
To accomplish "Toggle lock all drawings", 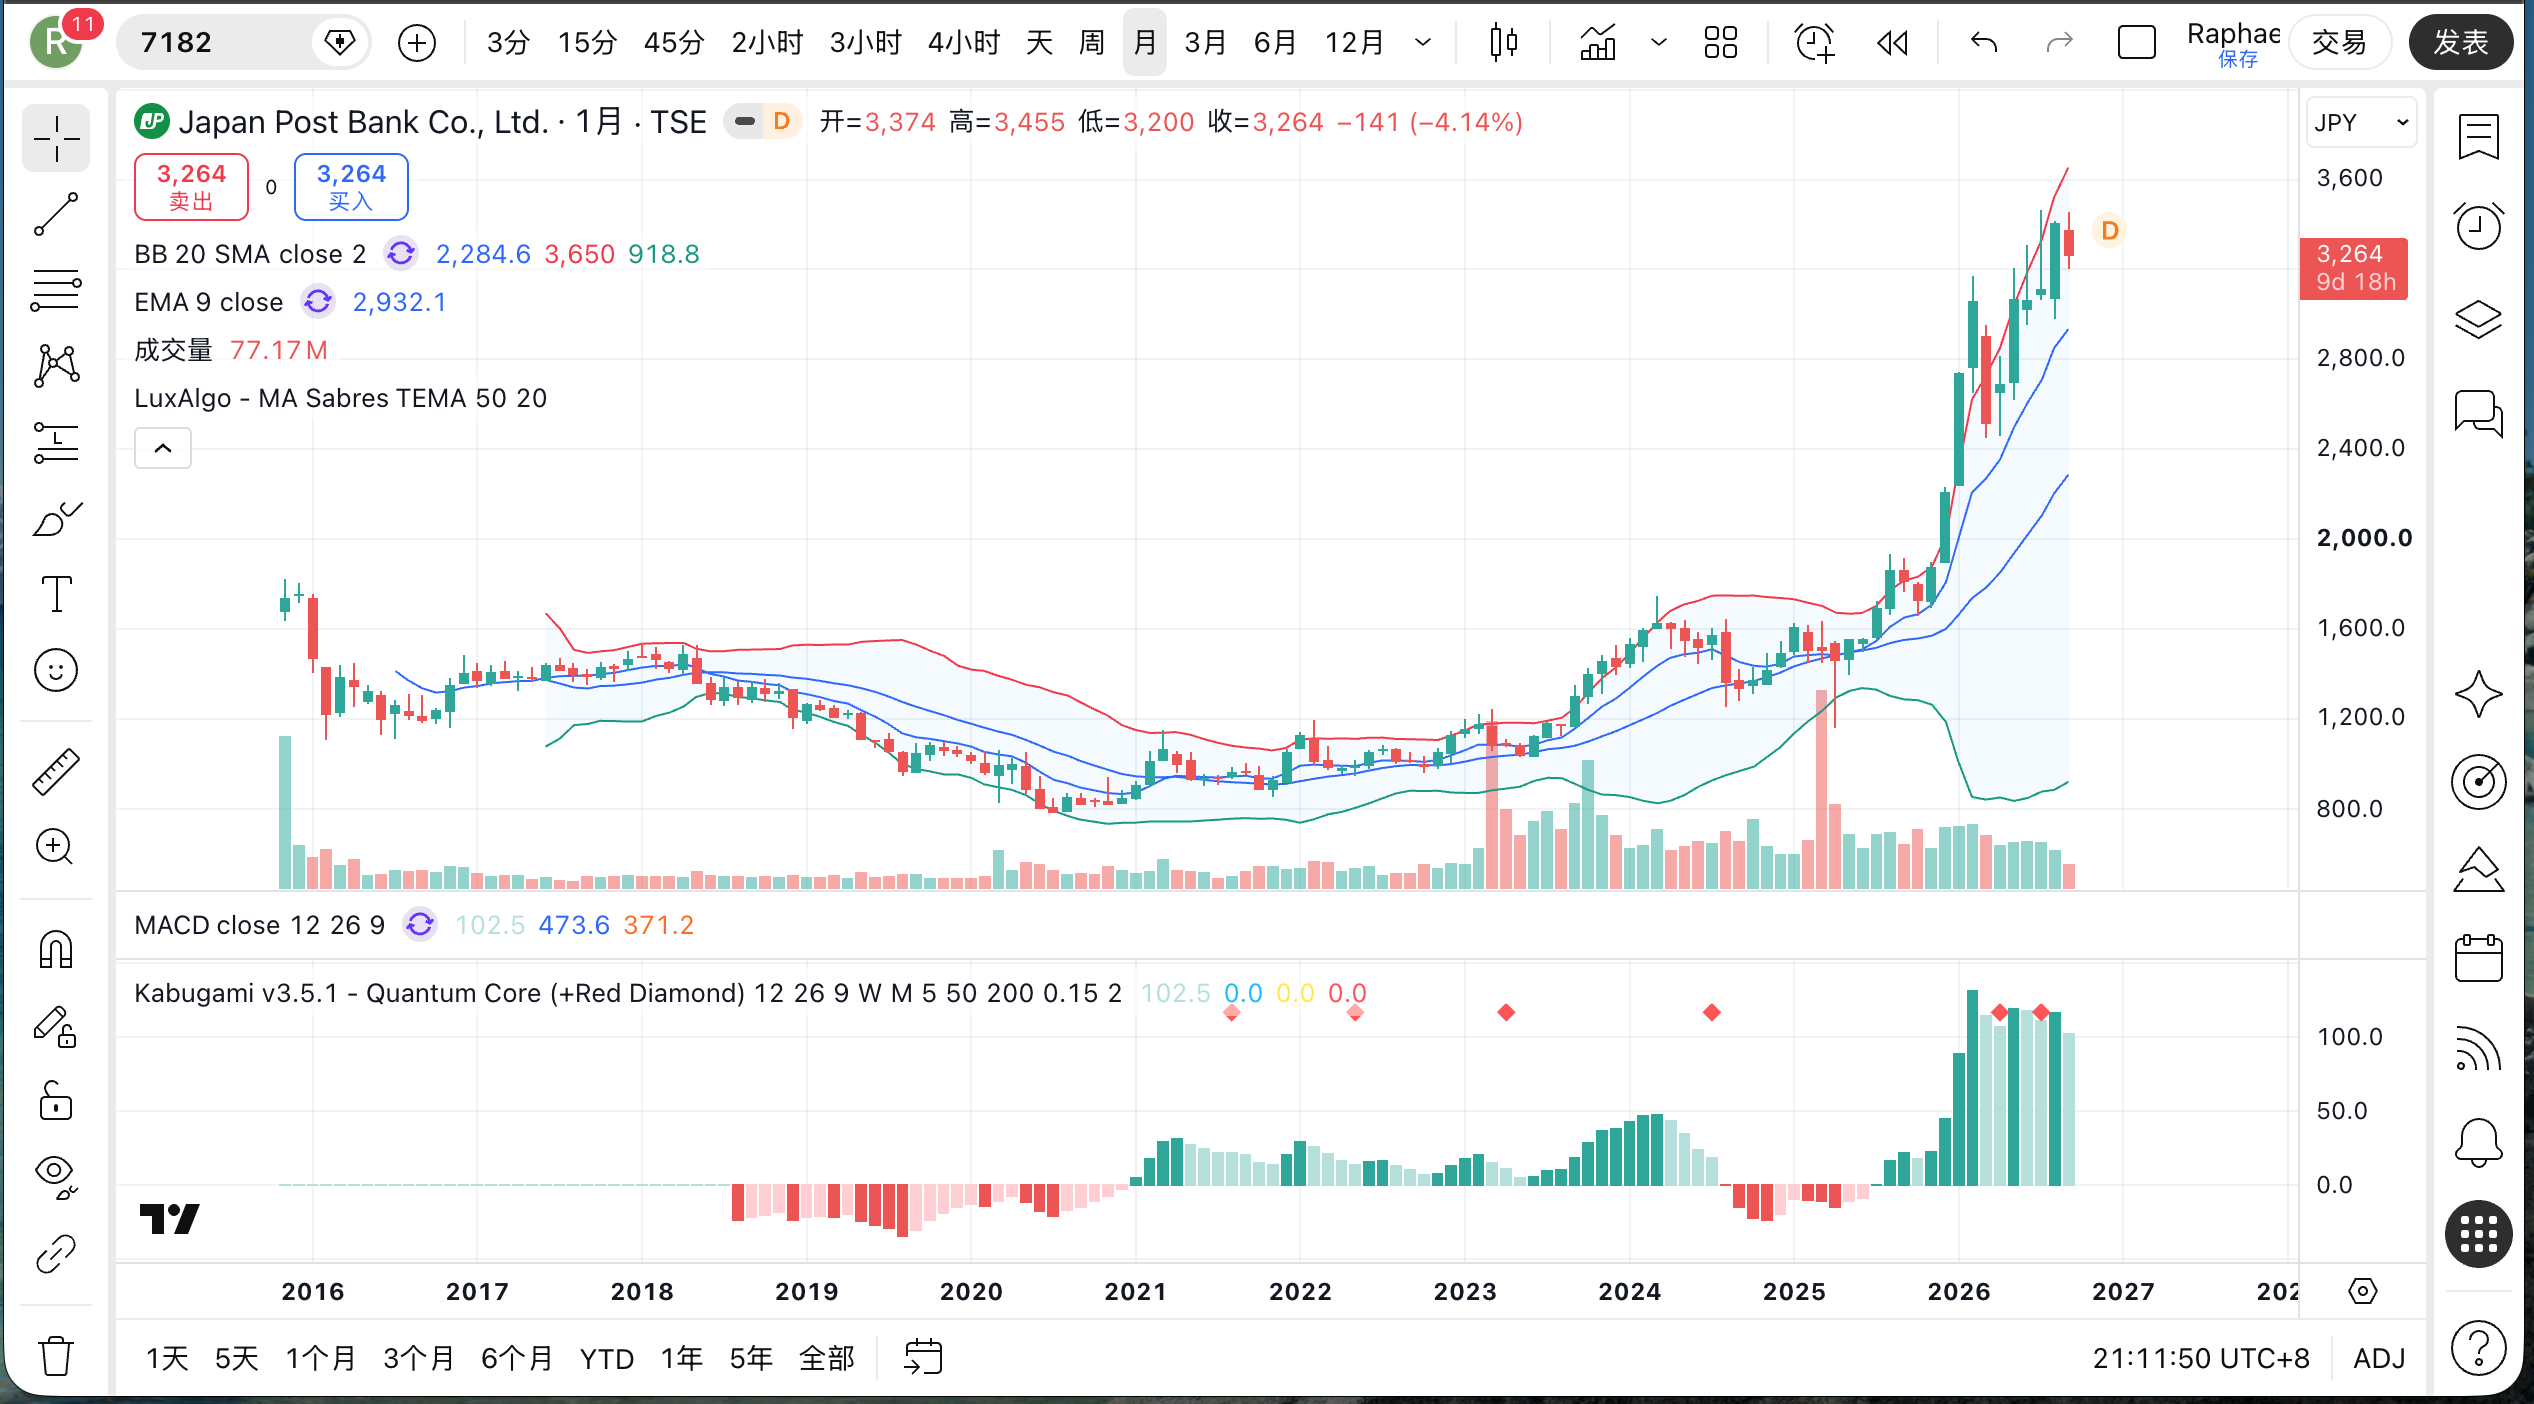I will (56, 1101).
